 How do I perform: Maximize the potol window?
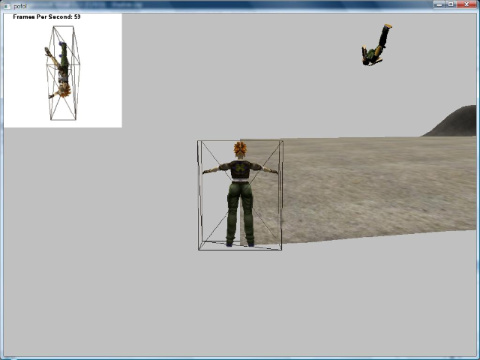(451, 4)
